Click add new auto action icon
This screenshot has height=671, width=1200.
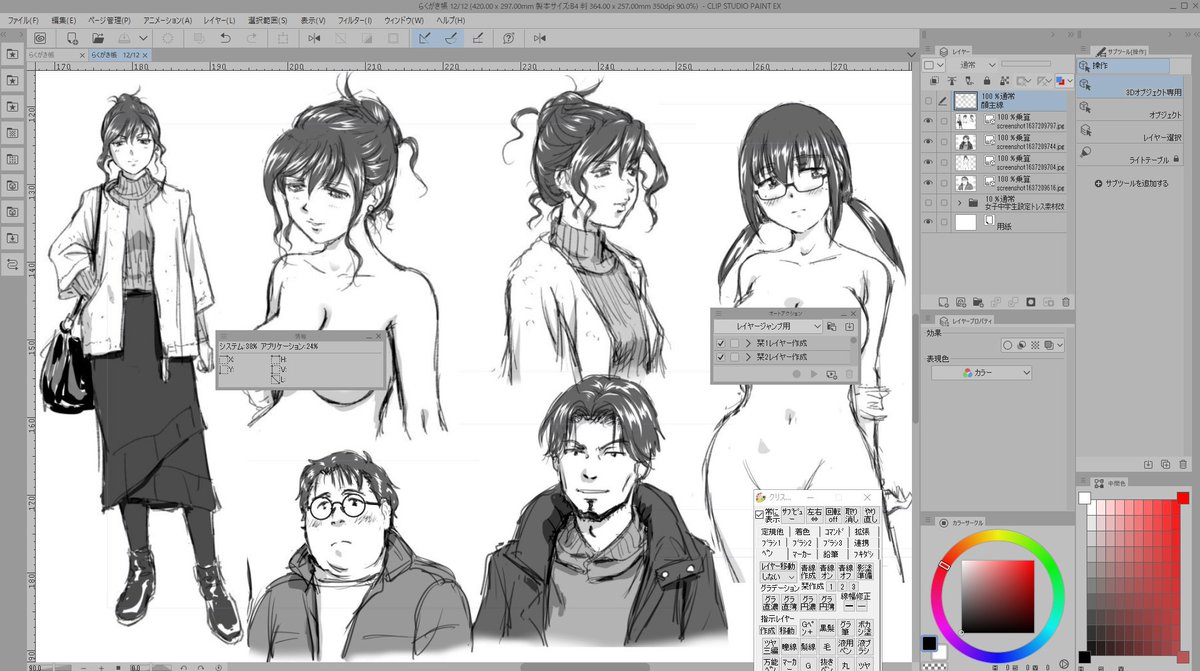click(832, 374)
